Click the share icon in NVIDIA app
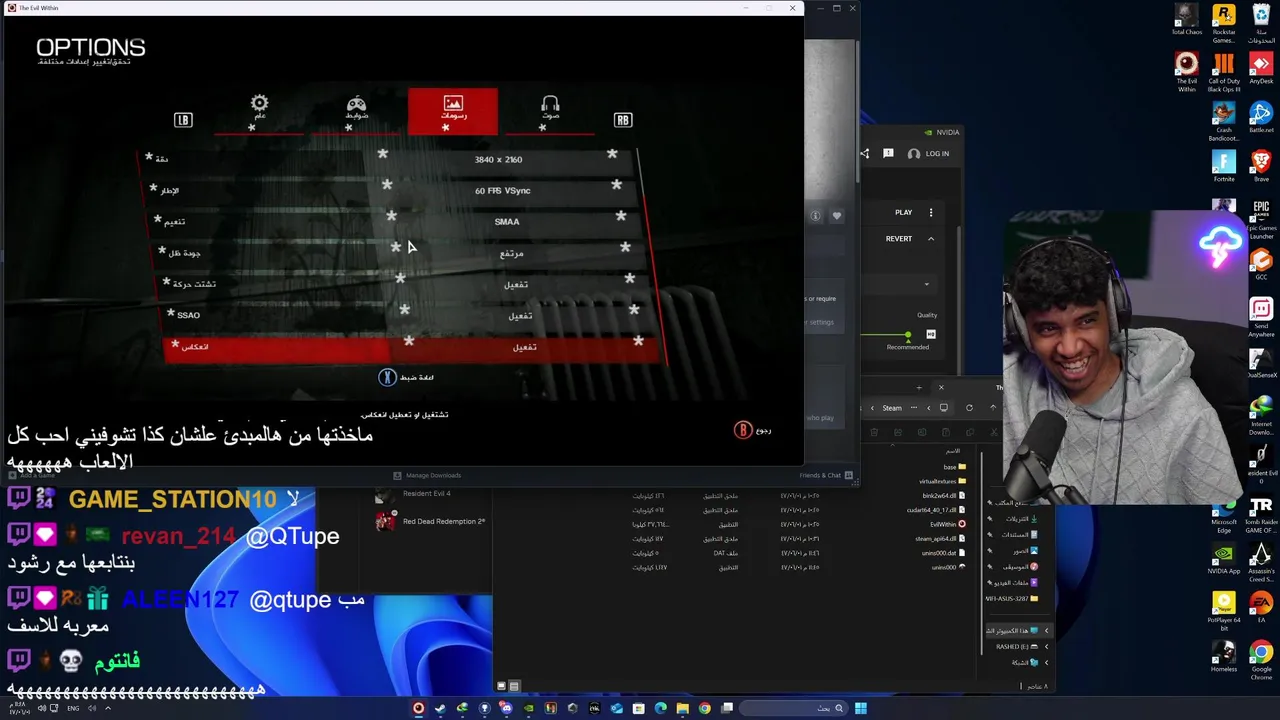Screen dimensions: 1280x720 click(x=864, y=153)
